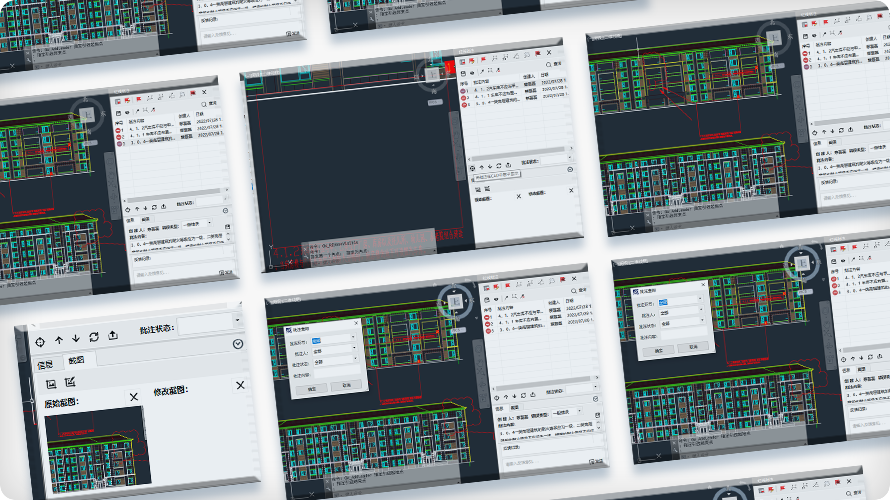Open first dropdown in bottom-center window's query dialog
The width and height of the screenshot is (890, 500).
335,341
